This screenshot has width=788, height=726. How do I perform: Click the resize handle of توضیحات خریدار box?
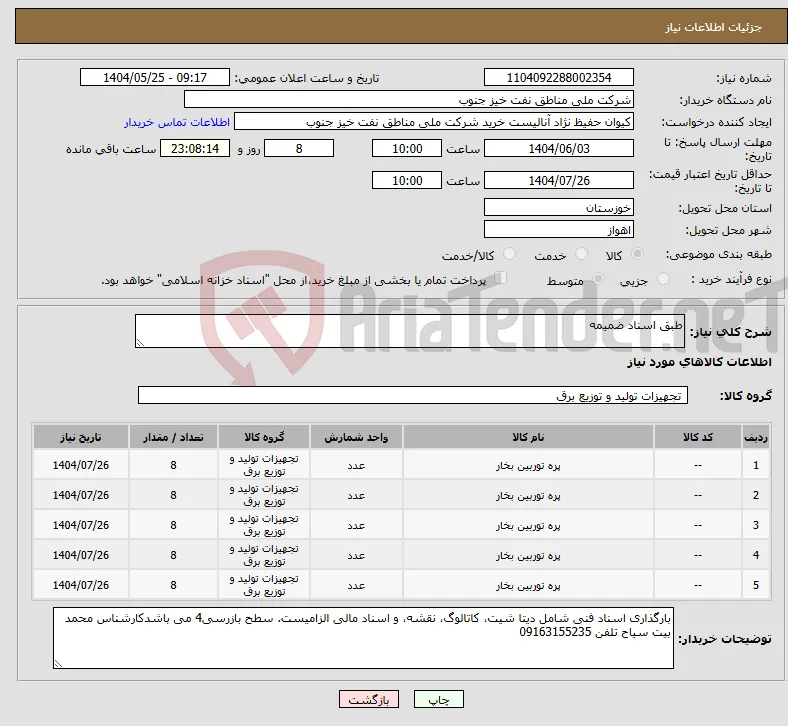coord(58,664)
